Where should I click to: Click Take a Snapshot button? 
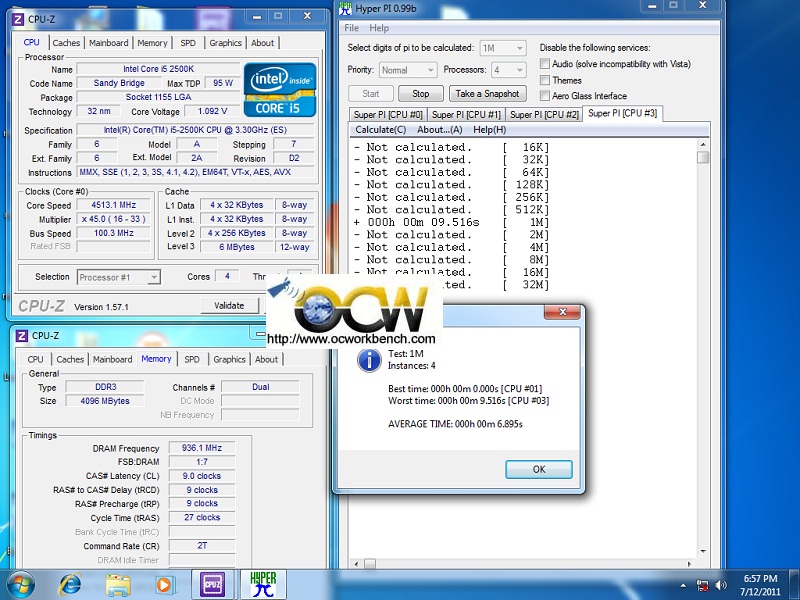tap(487, 94)
